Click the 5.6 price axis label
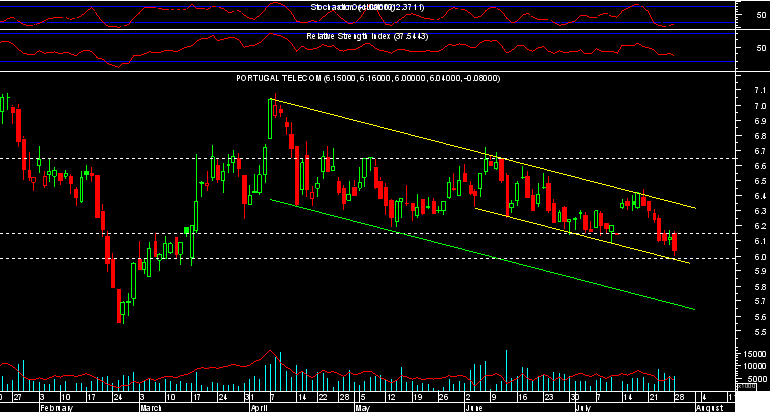This screenshot has width=770, height=412. point(759,317)
